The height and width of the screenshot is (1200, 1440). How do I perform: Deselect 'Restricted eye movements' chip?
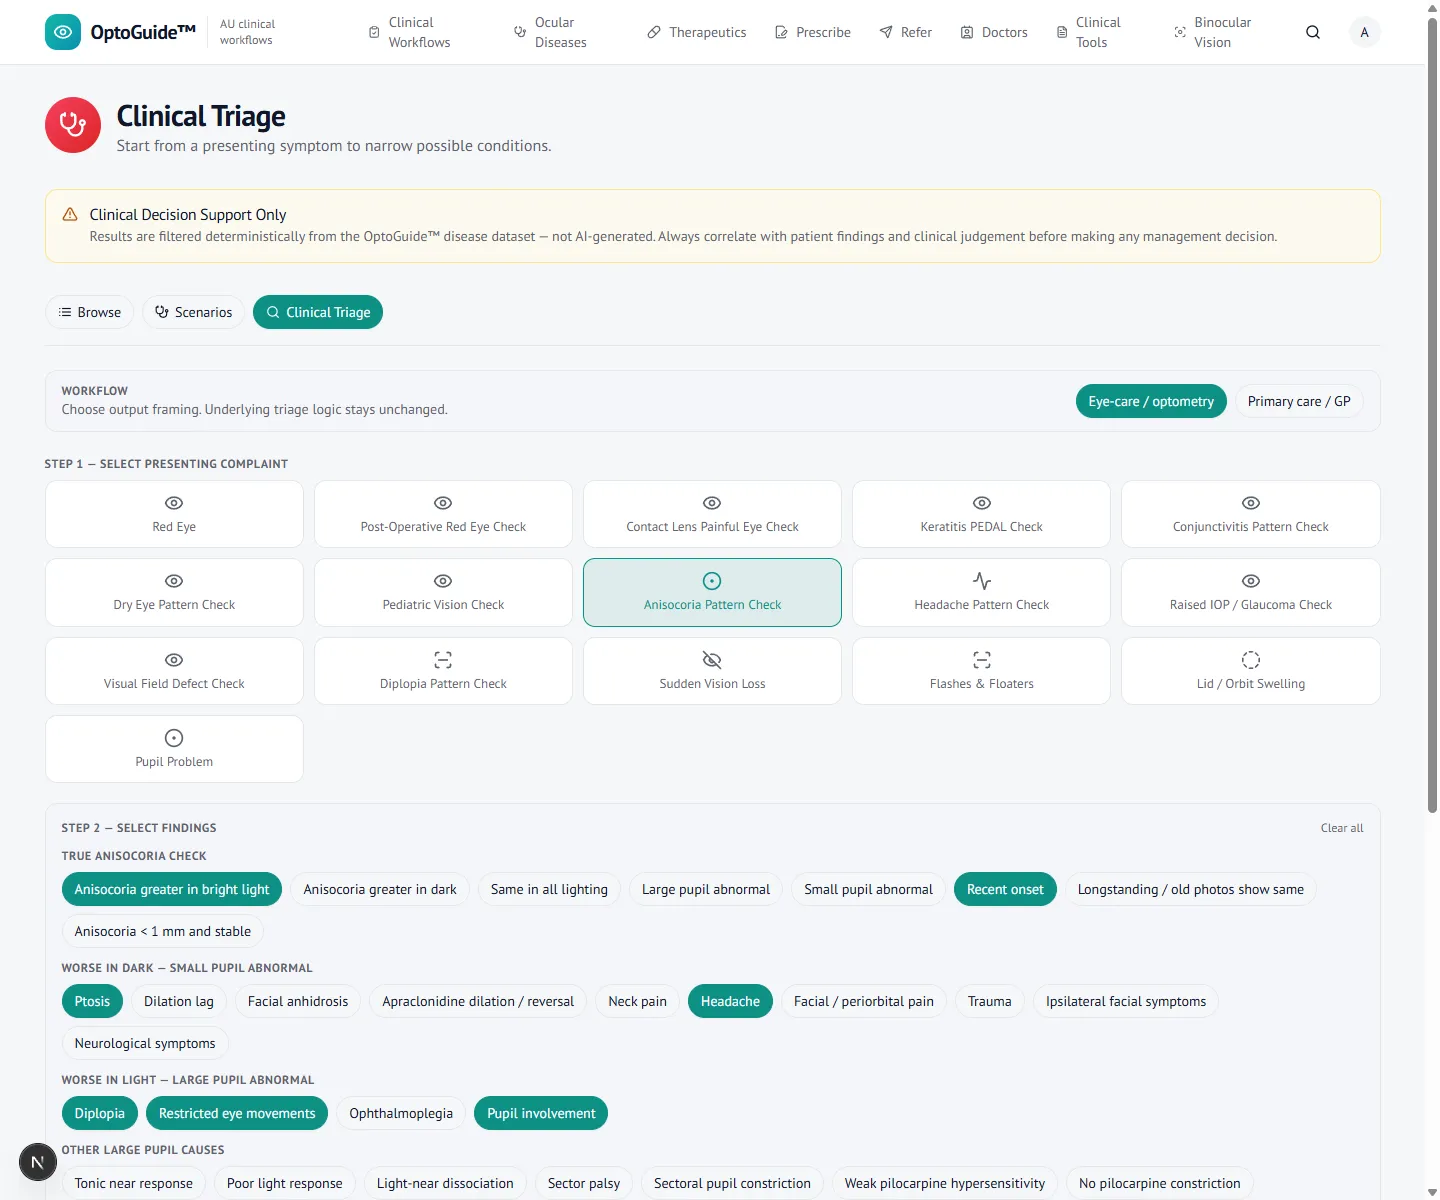pos(237,1113)
